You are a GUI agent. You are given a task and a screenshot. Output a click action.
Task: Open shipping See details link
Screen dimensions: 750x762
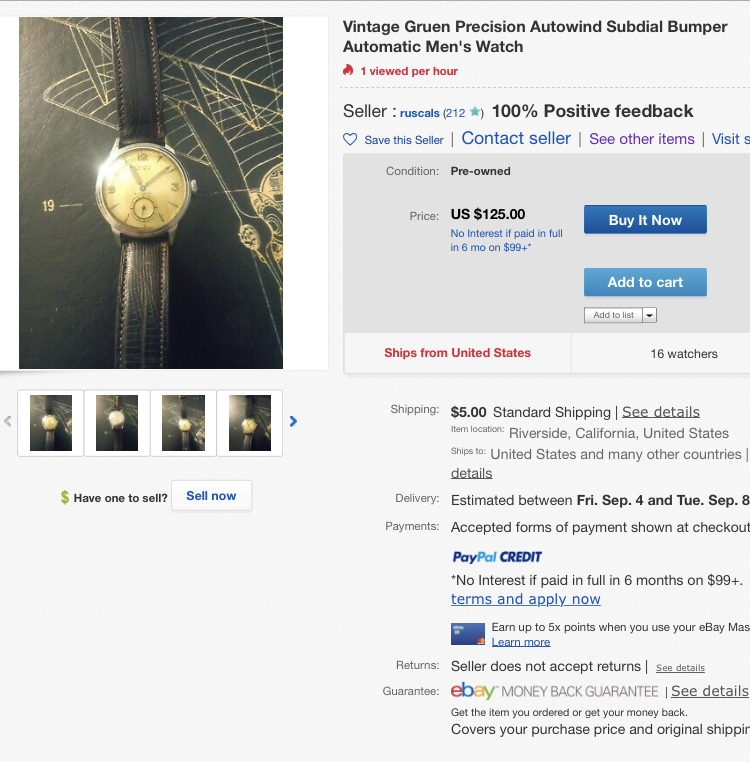[661, 412]
